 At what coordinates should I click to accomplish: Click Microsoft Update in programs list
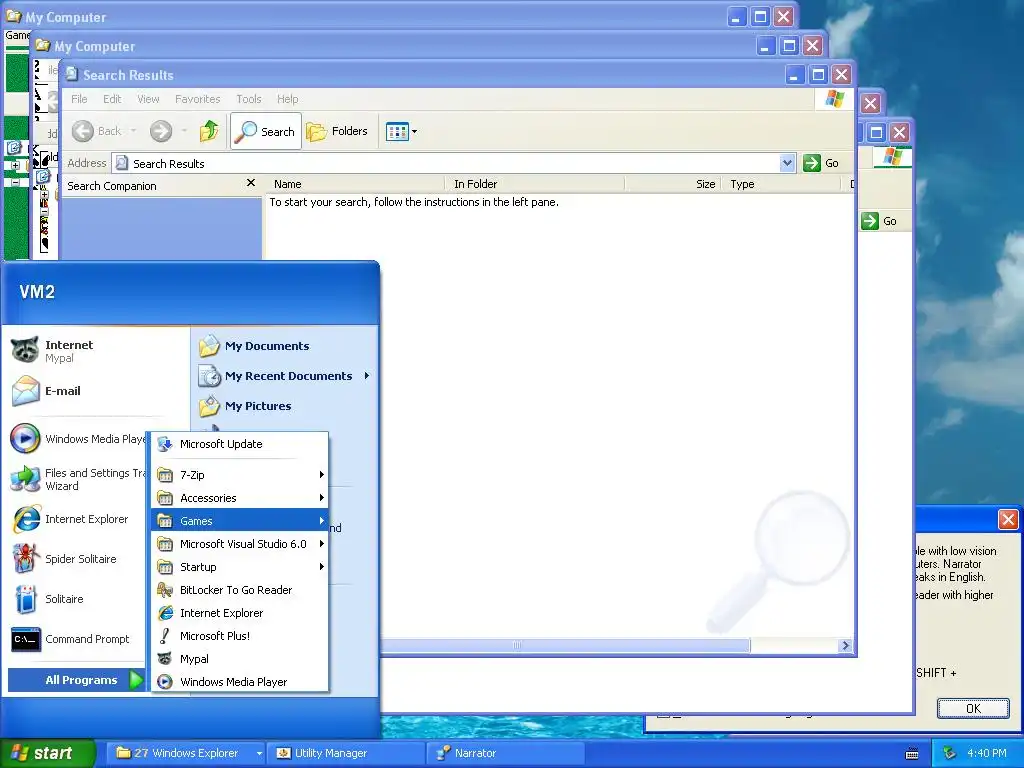(x=240, y=444)
